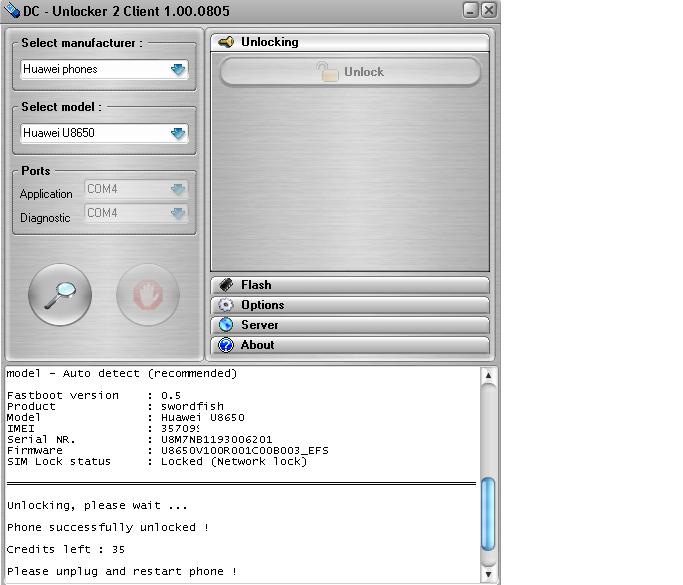Click the Huawei U8650 model field text
Image resolution: width=683 pixels, height=585 pixels.
point(60,133)
